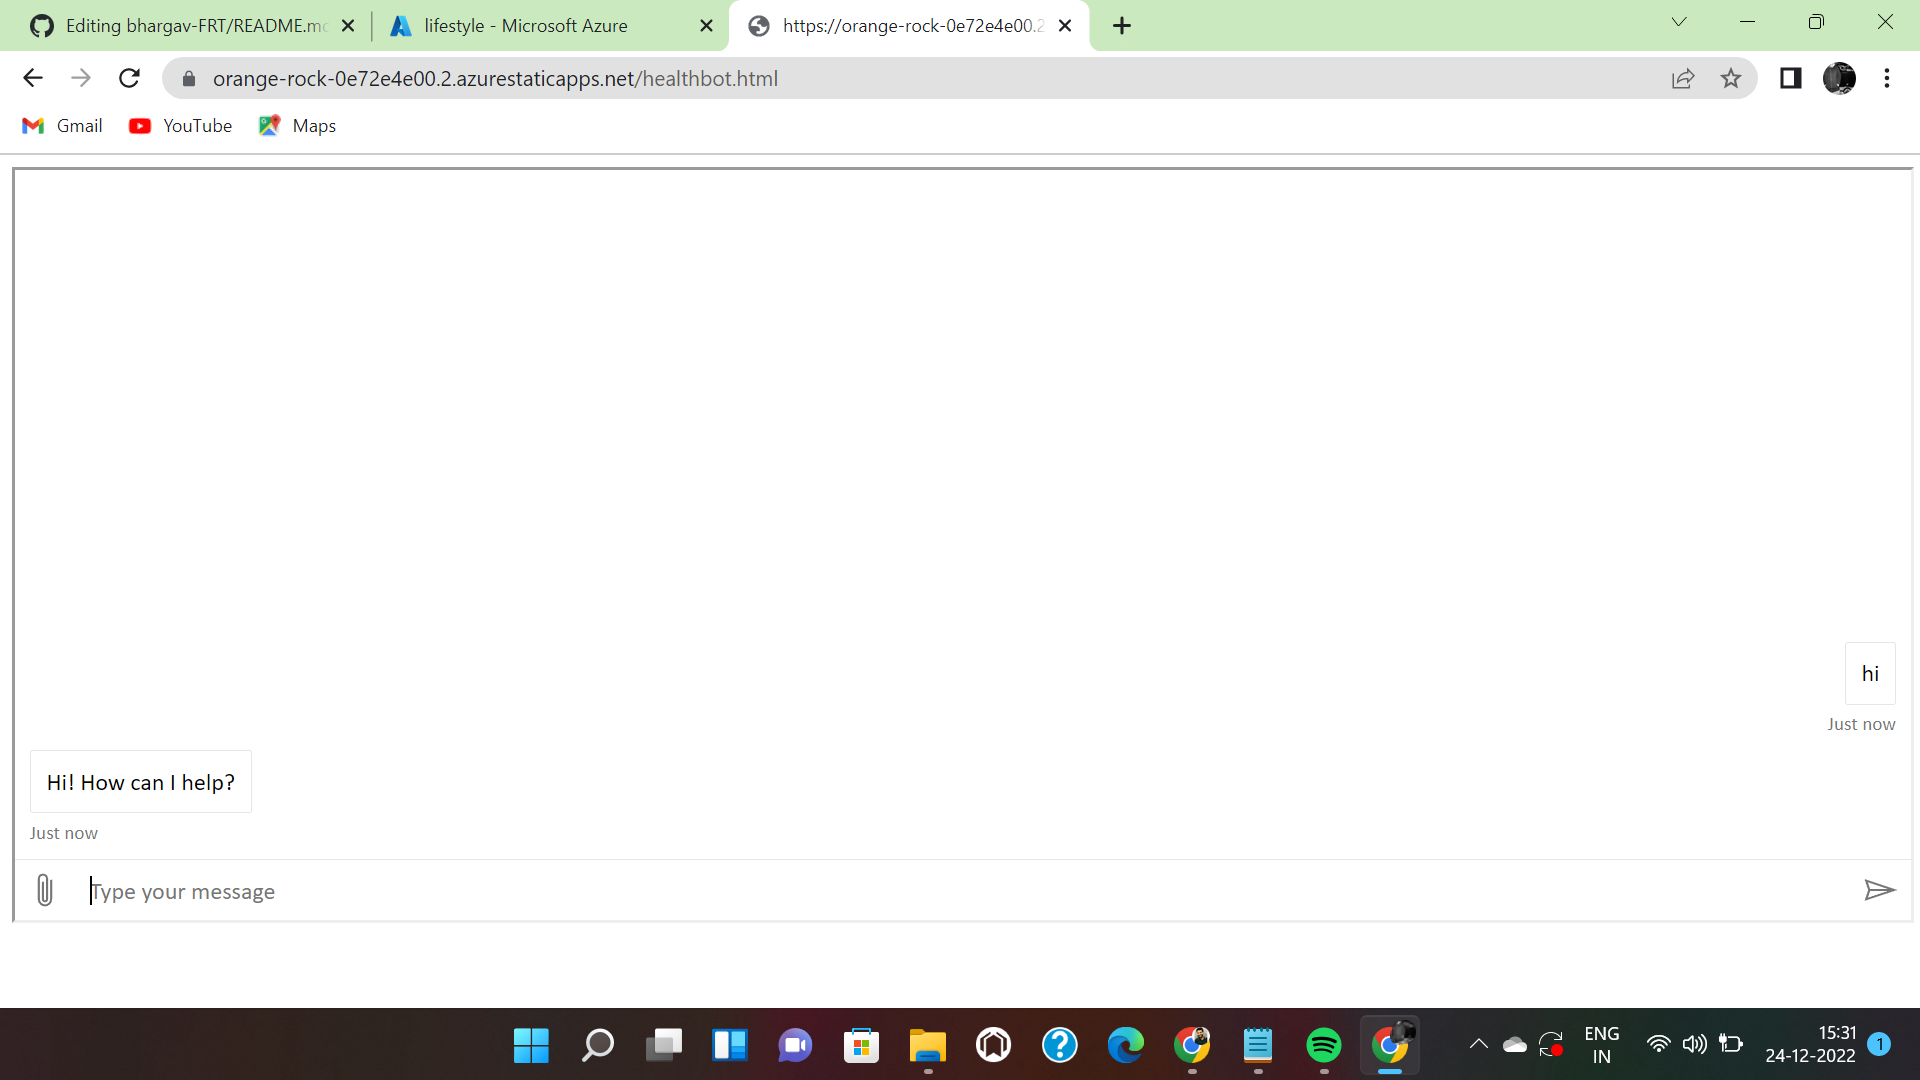
Task: Open the Gmail bookmark
Action: tap(62, 126)
